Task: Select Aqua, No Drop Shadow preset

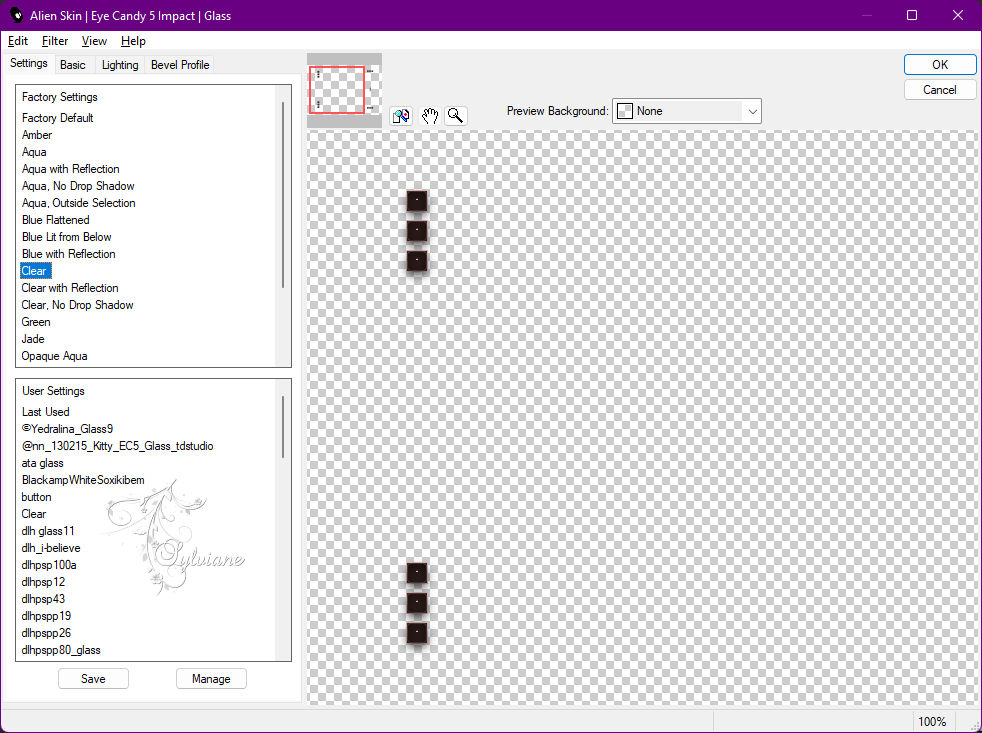Action: (78, 185)
